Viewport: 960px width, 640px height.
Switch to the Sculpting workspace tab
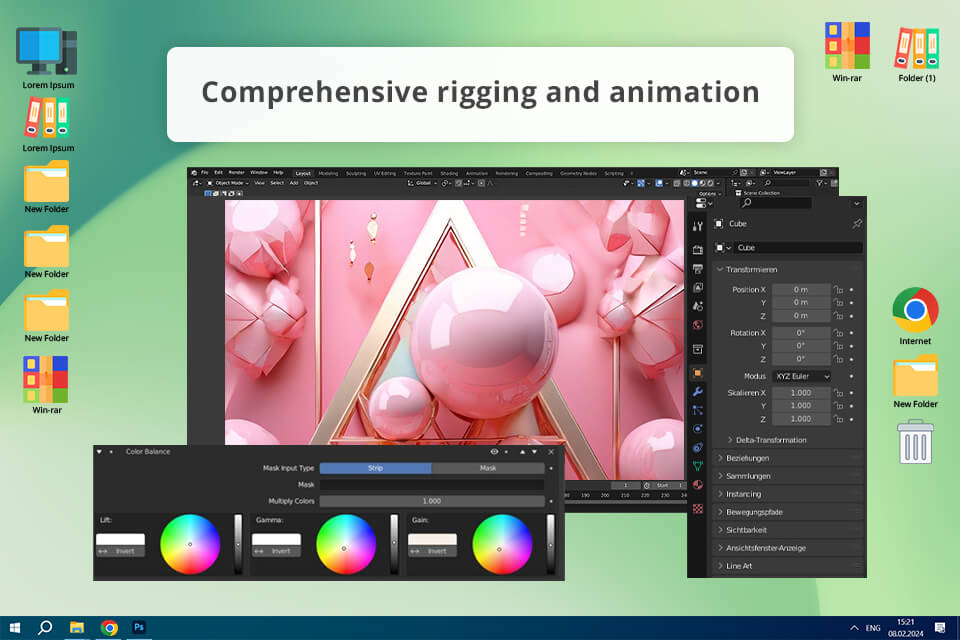point(356,173)
